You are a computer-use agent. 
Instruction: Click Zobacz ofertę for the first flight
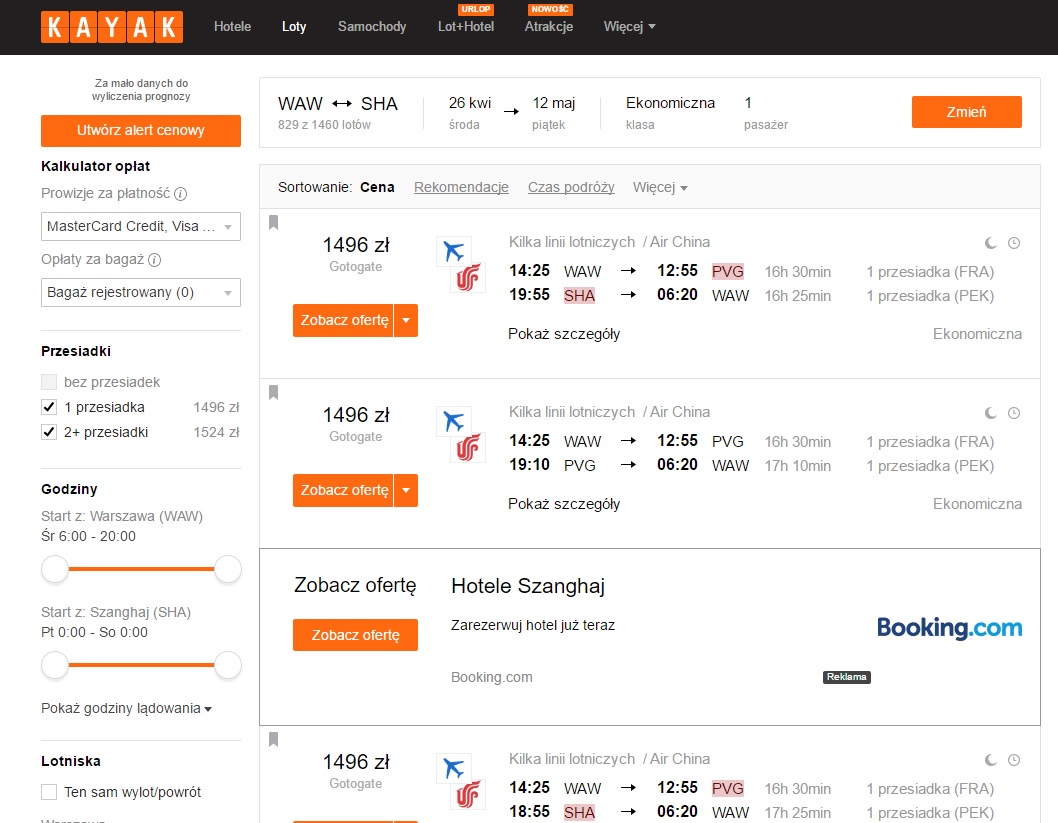[343, 320]
